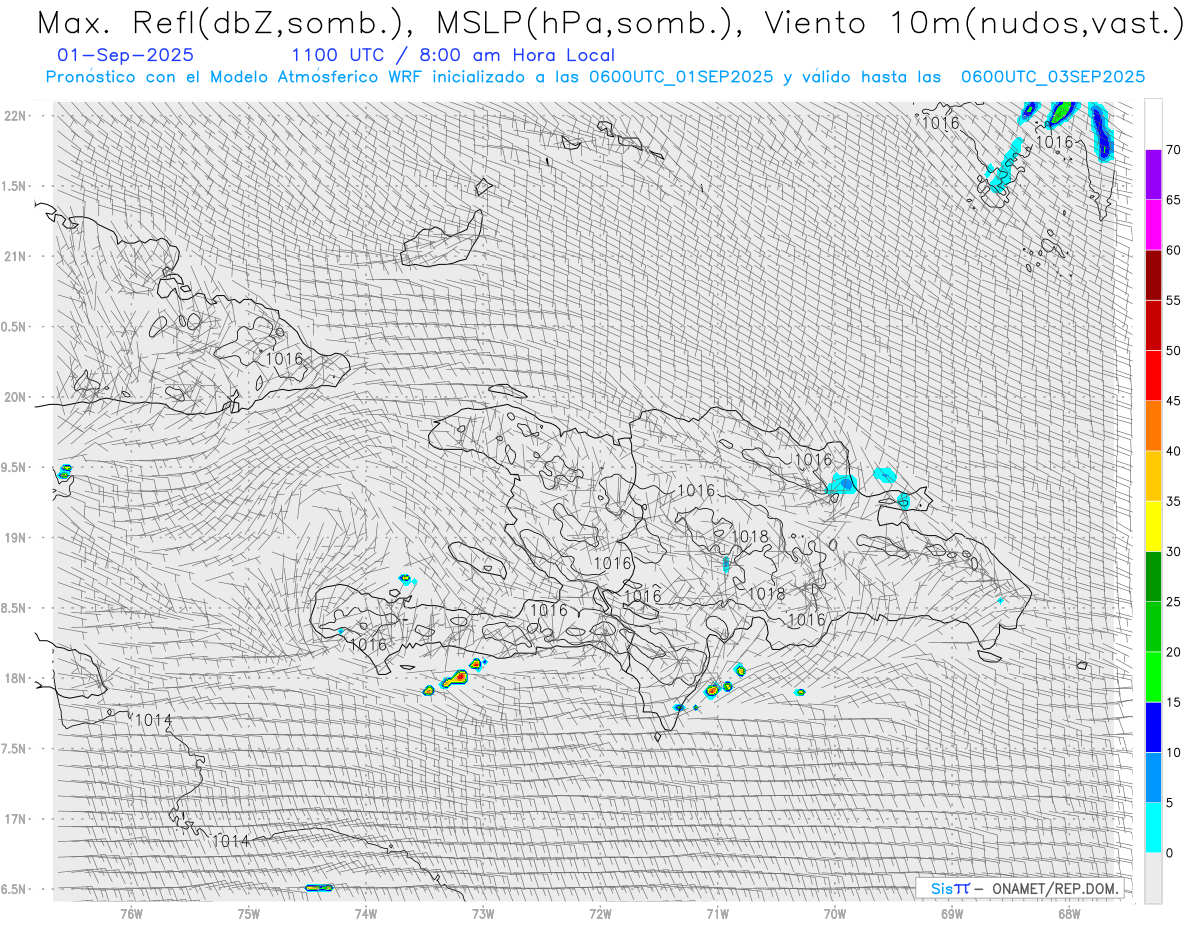Image resolution: width=1200 pixels, height=927 pixels.
Task: Pick the cyan 0–5 dBZ colorbar segment
Action: tap(1153, 827)
